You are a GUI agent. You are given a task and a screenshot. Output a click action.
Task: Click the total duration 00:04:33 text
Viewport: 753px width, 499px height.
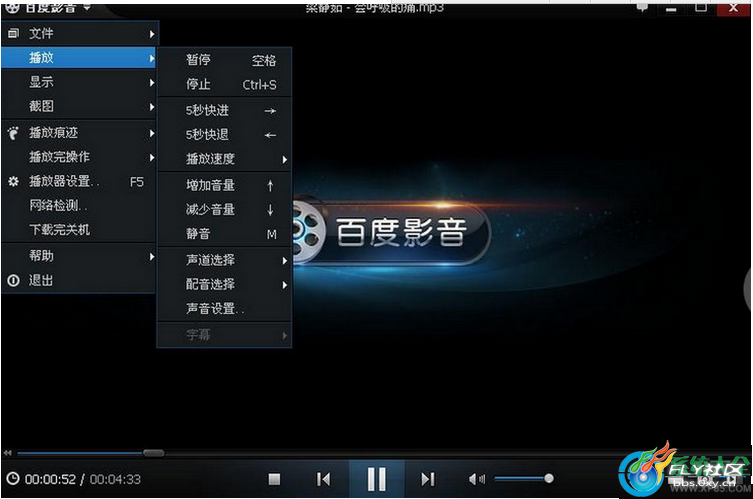(x=115, y=479)
